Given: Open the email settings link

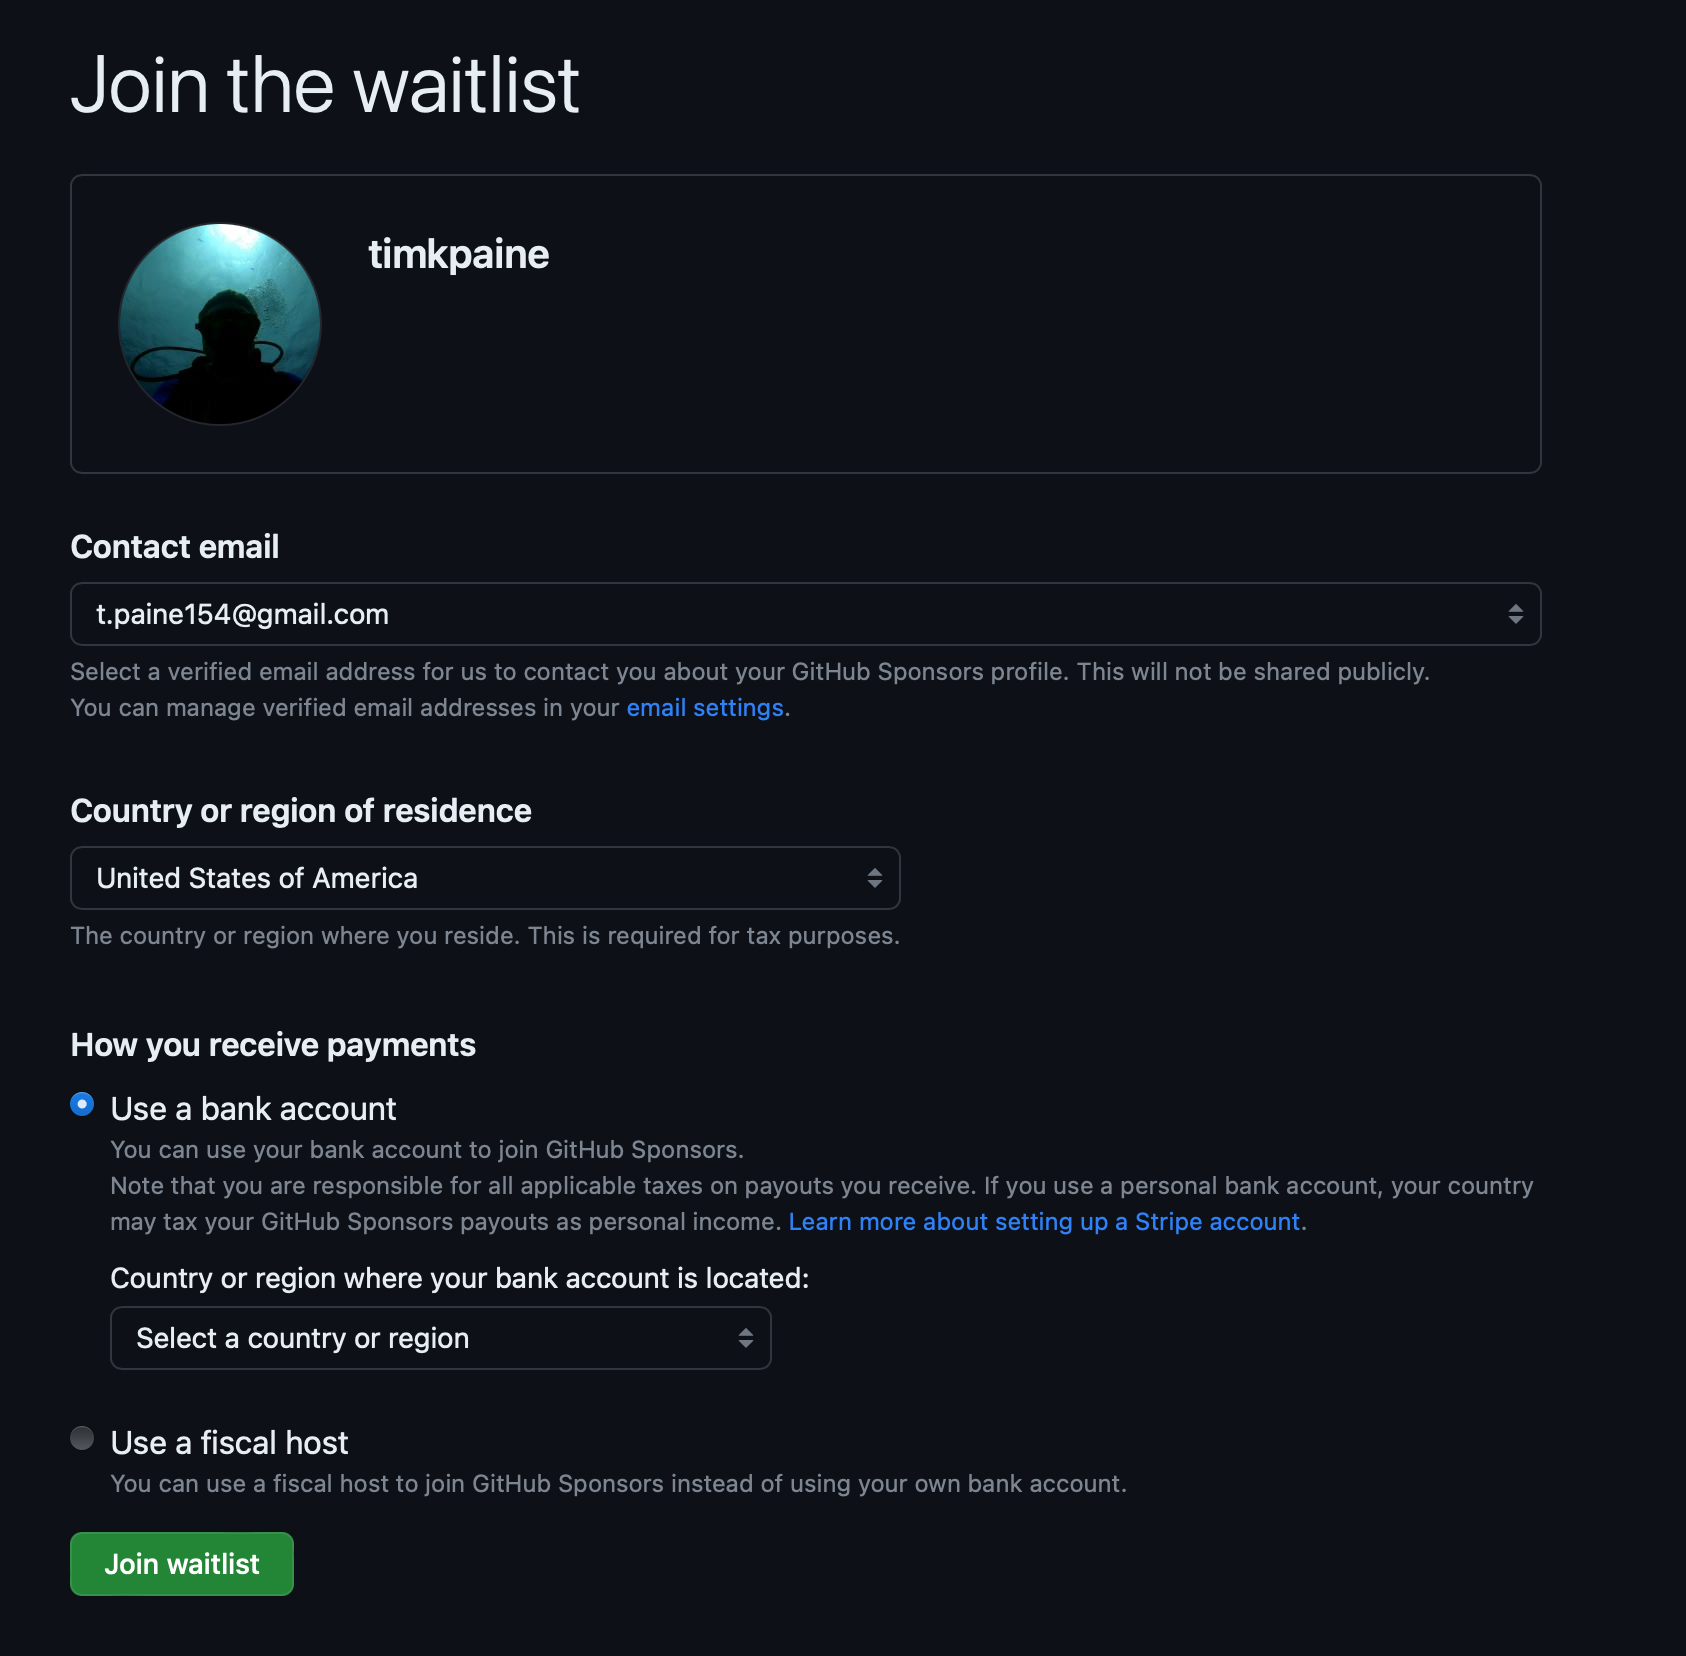Looking at the screenshot, I should (705, 708).
